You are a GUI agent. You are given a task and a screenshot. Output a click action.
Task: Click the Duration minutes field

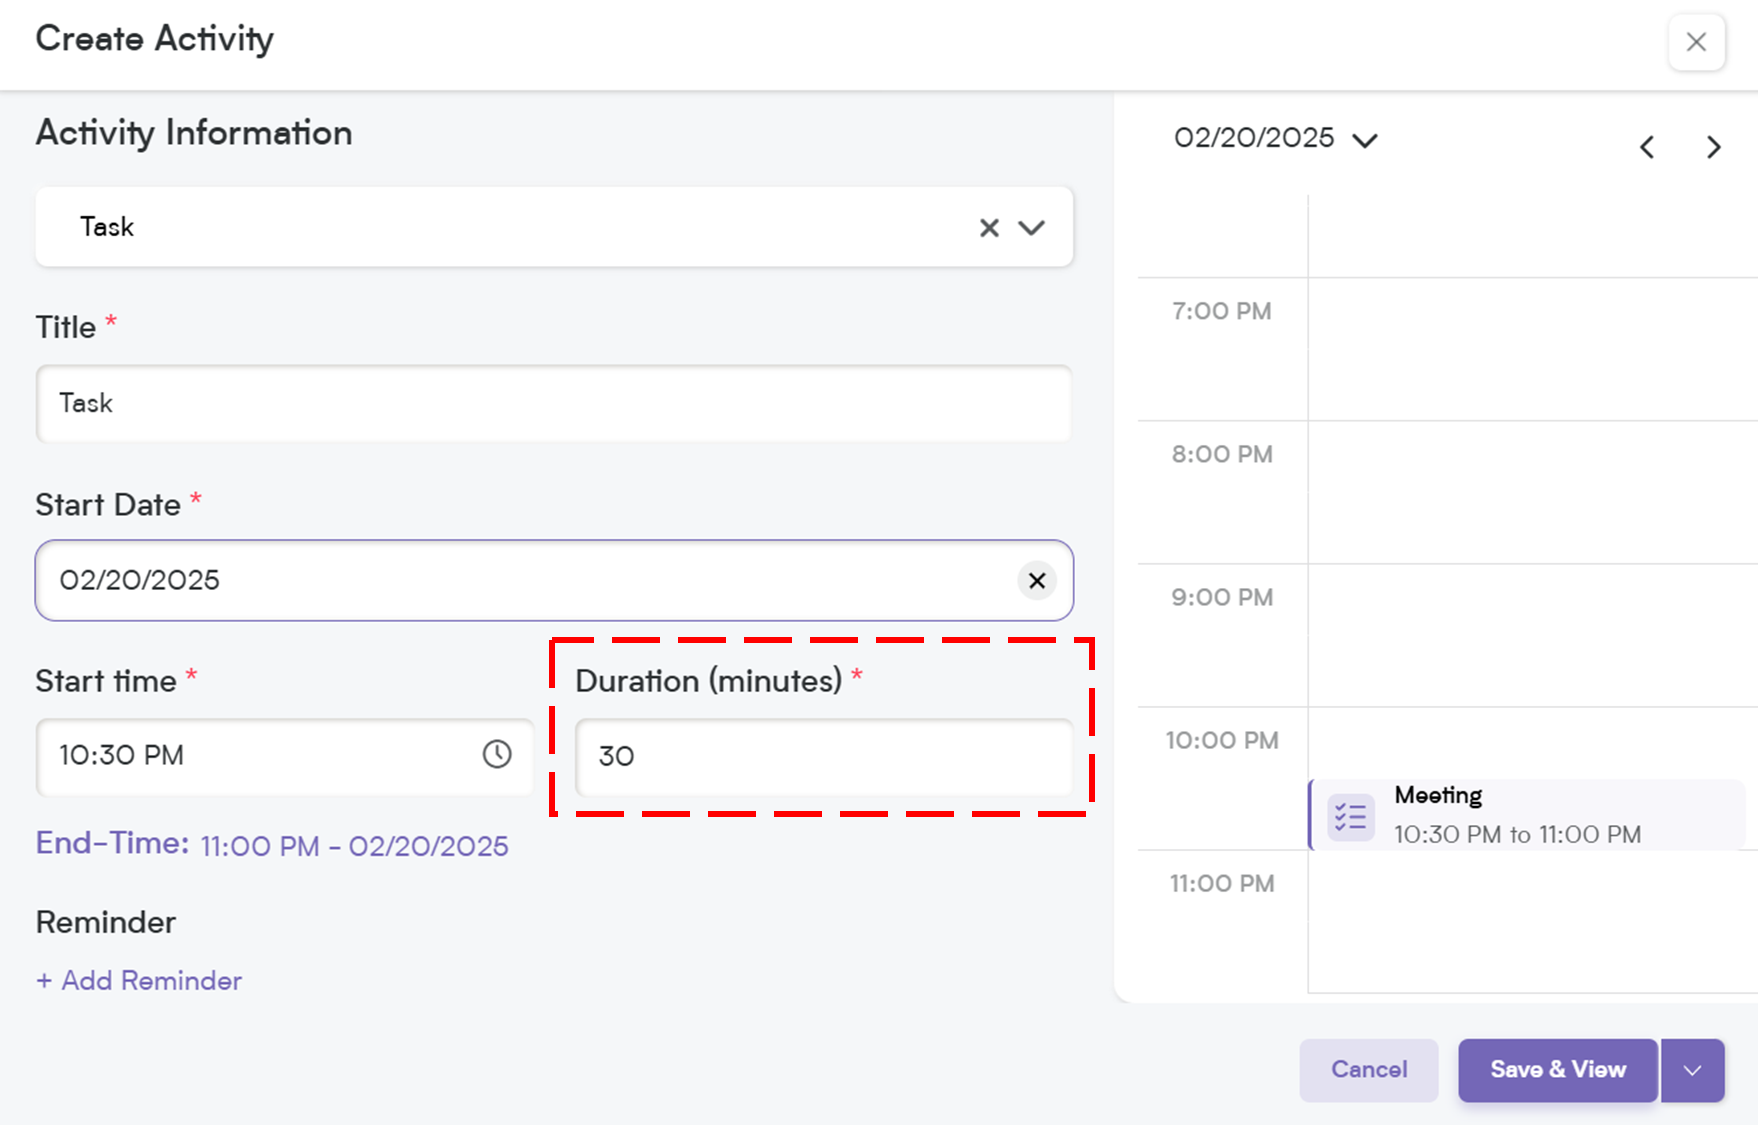point(824,756)
